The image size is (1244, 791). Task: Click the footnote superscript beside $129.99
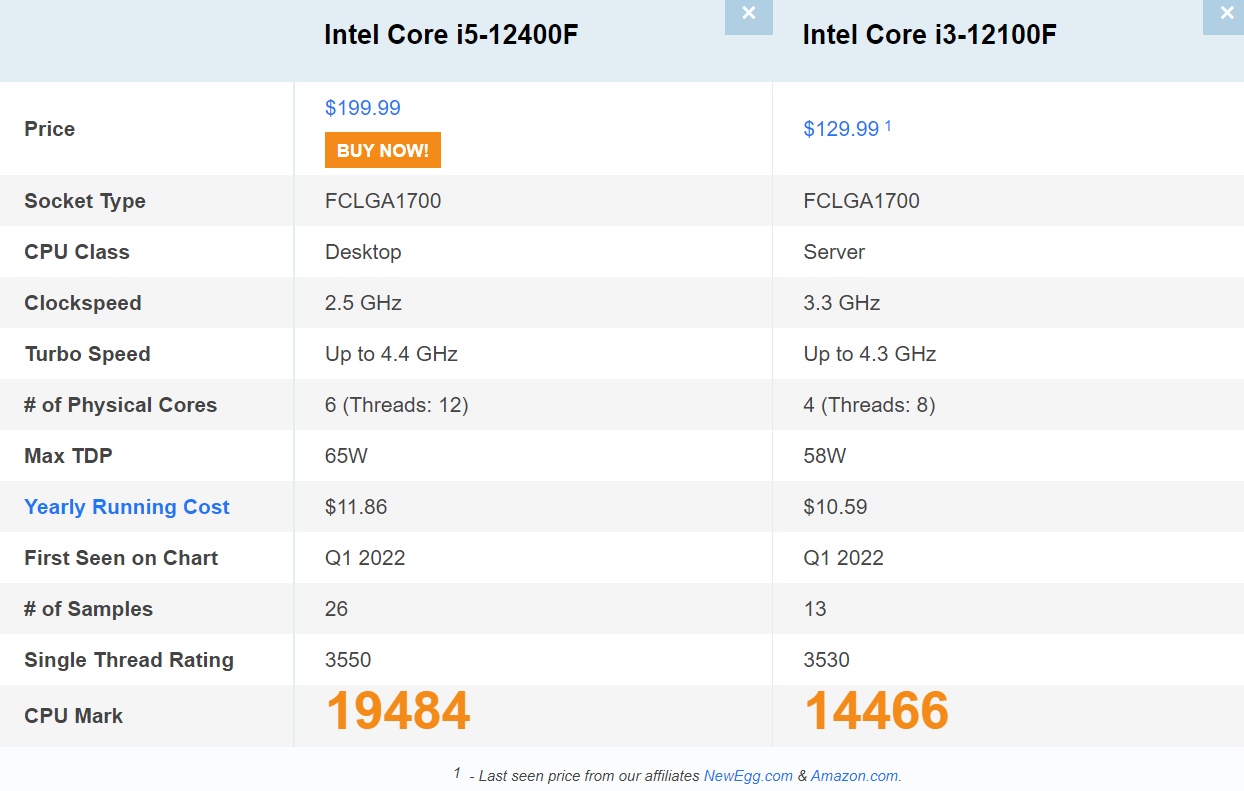pos(888,126)
